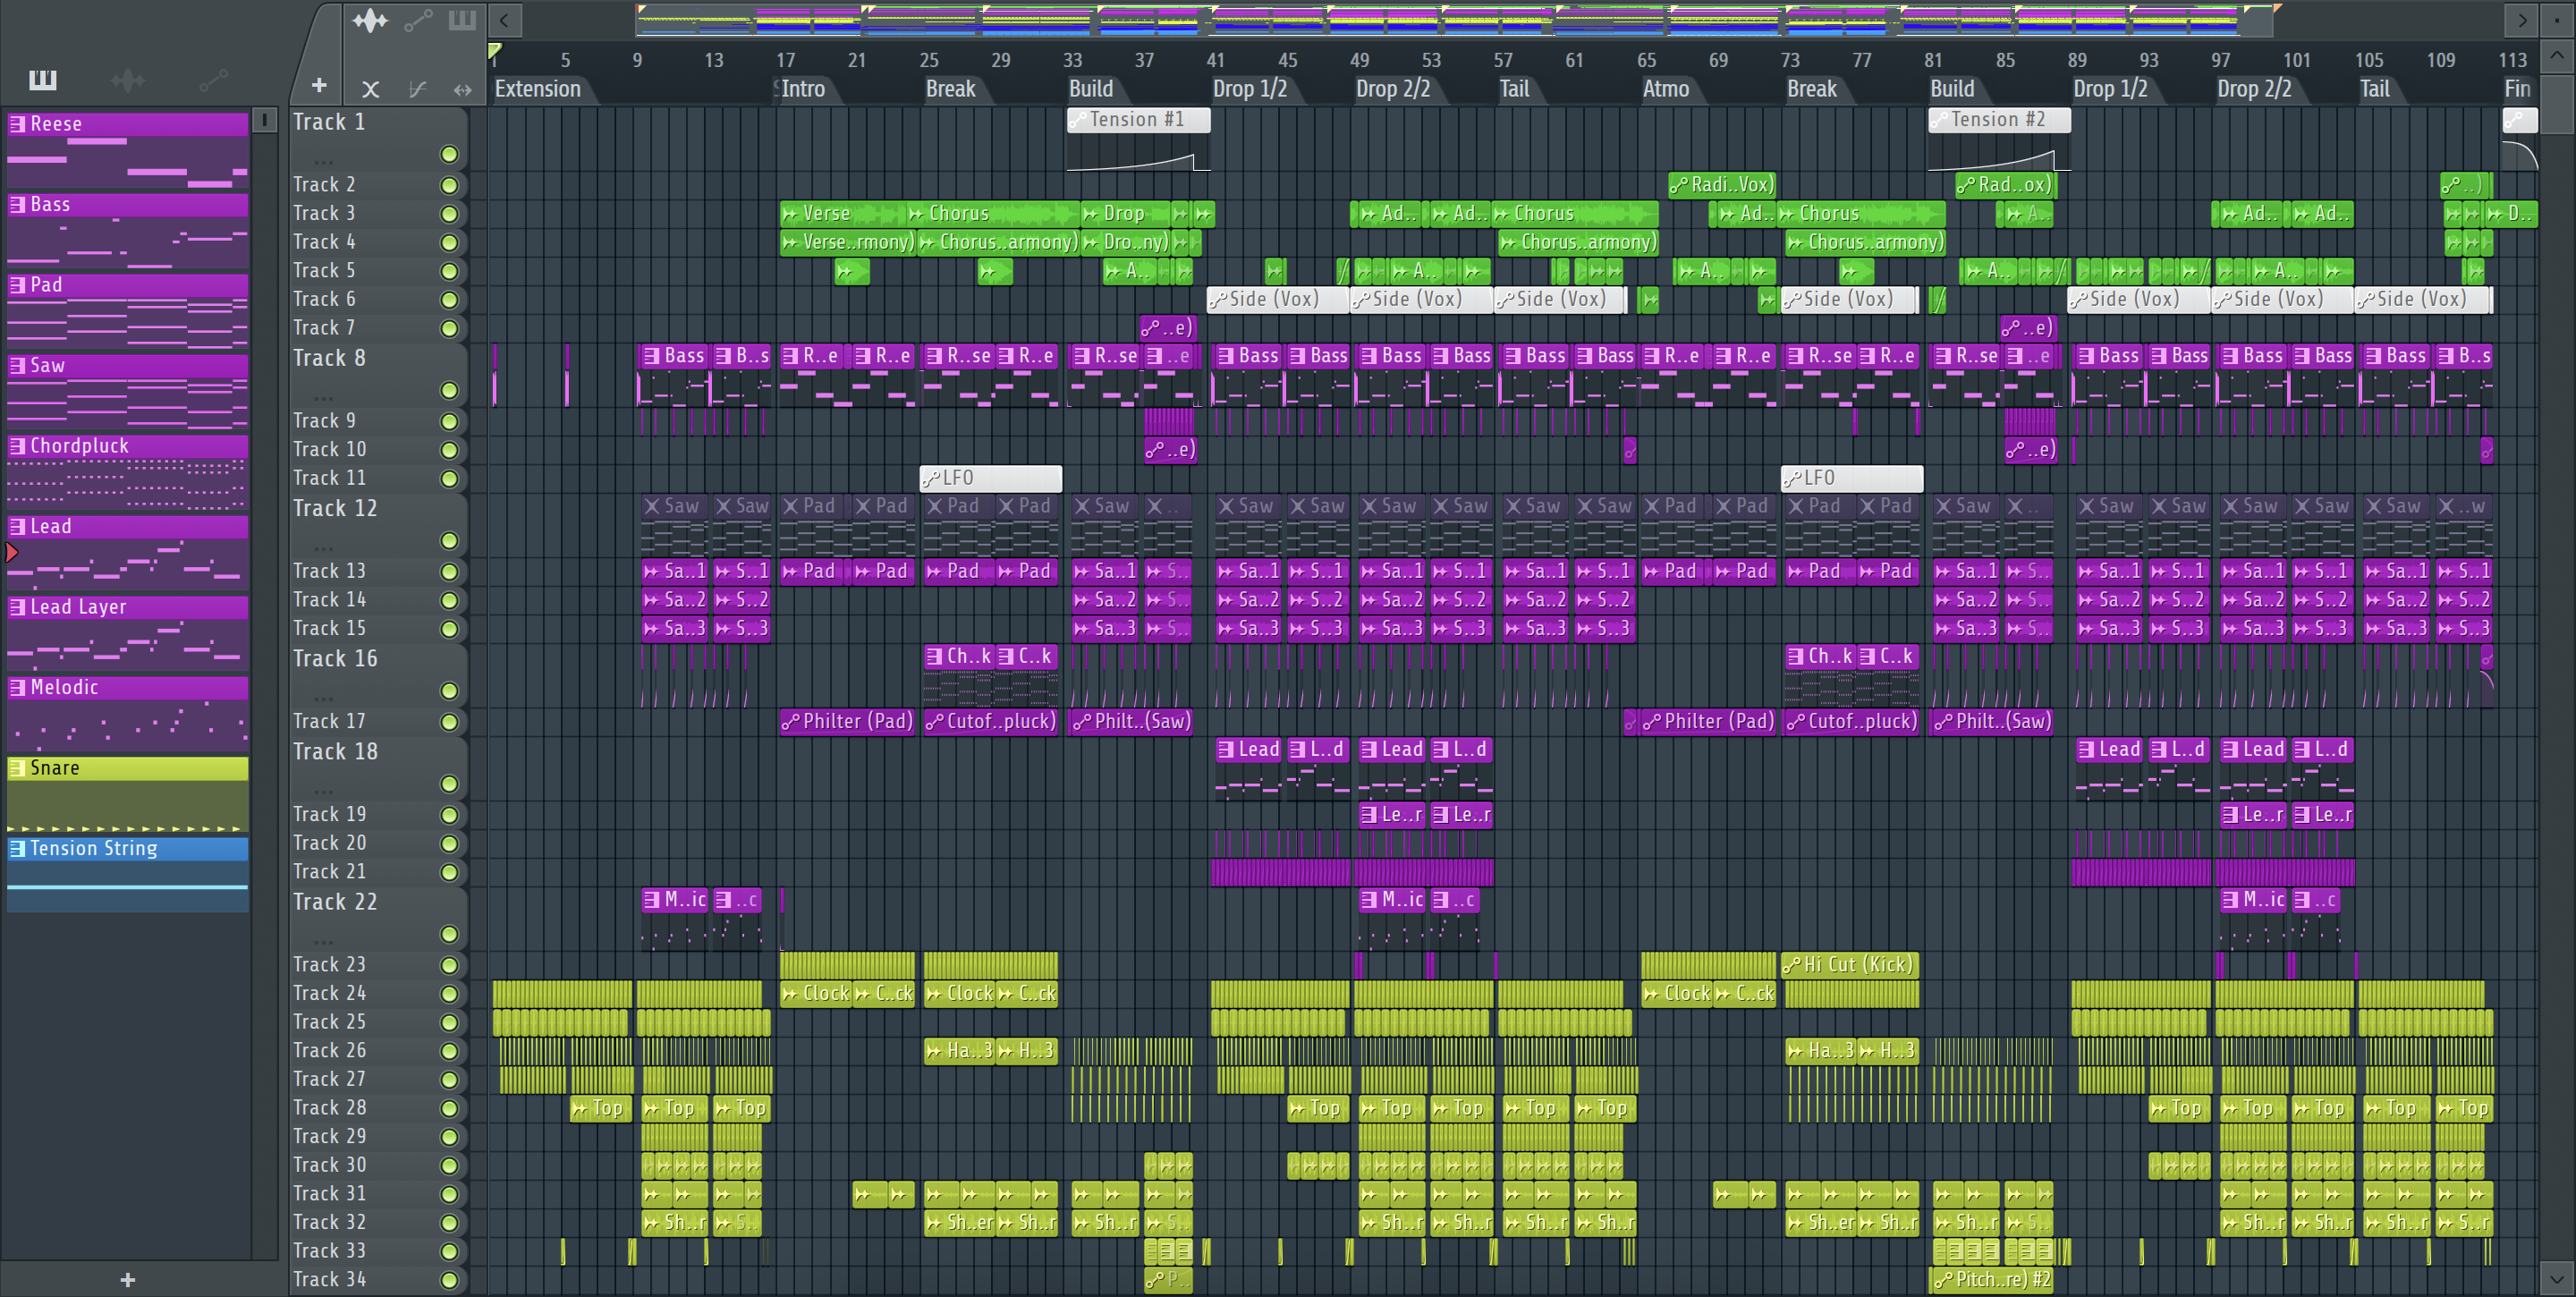Select the Chordpluck pattern in picker
Image resolution: width=2576 pixels, height=1297 pixels.
click(128, 472)
